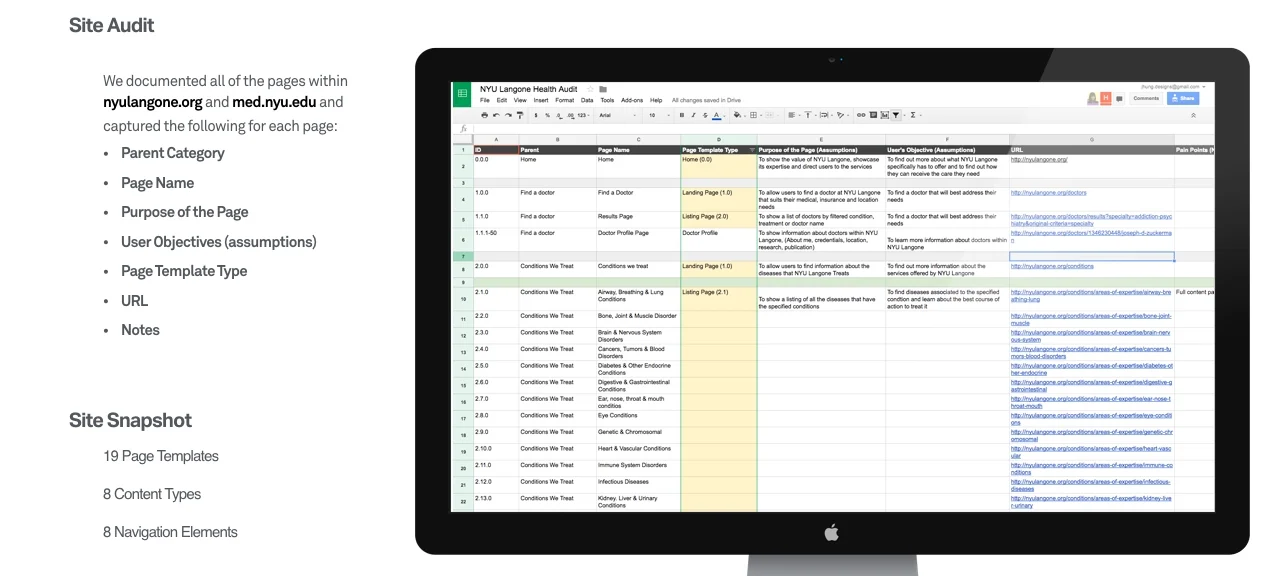Click the Insert chart icon

click(884, 115)
